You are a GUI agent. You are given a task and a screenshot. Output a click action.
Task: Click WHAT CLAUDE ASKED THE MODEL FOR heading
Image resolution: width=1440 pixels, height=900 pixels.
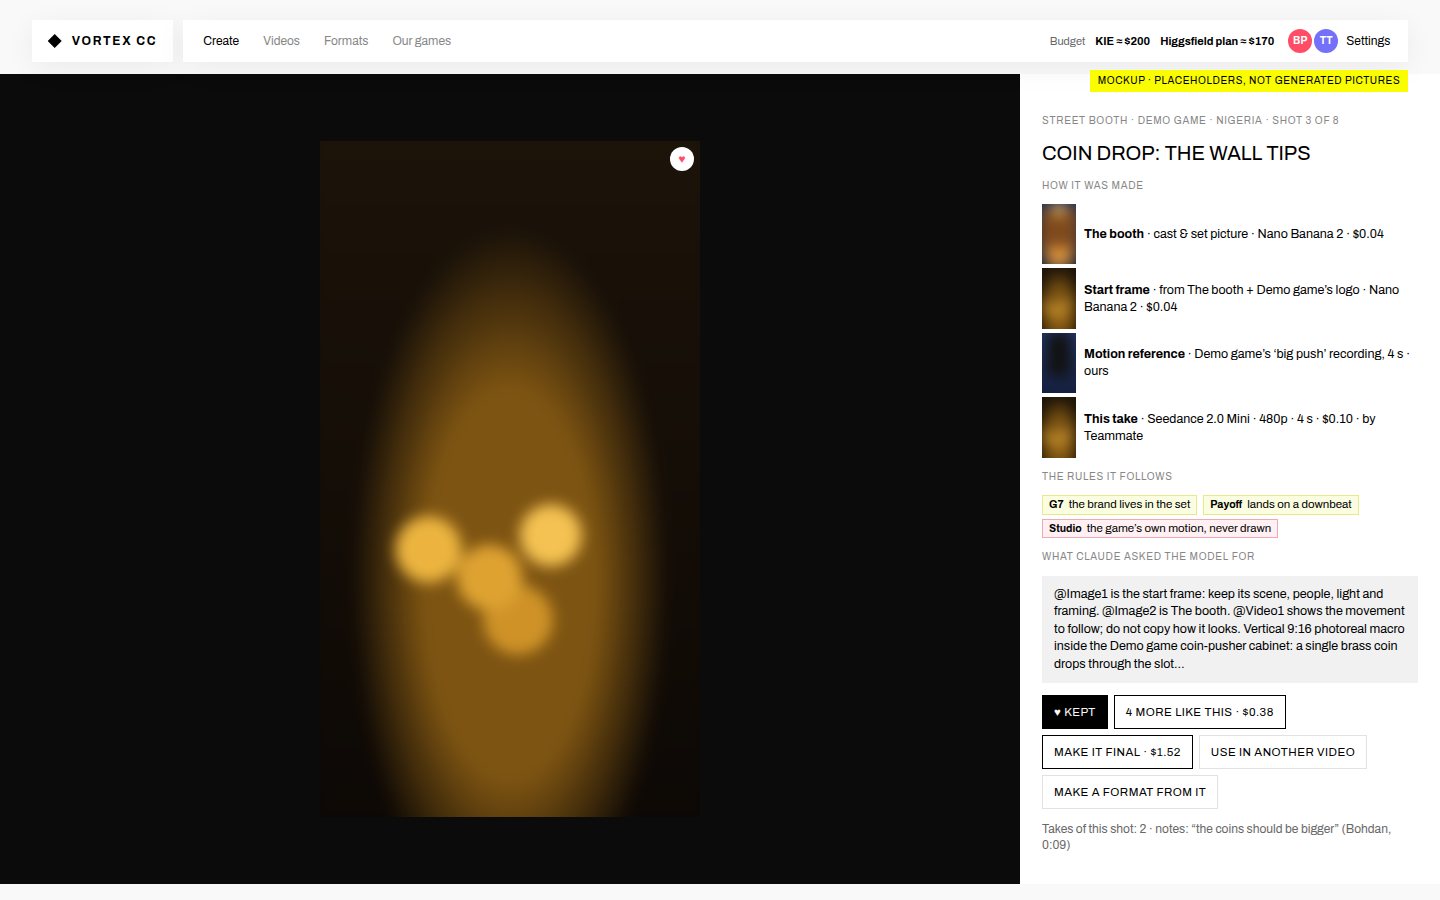1148,556
